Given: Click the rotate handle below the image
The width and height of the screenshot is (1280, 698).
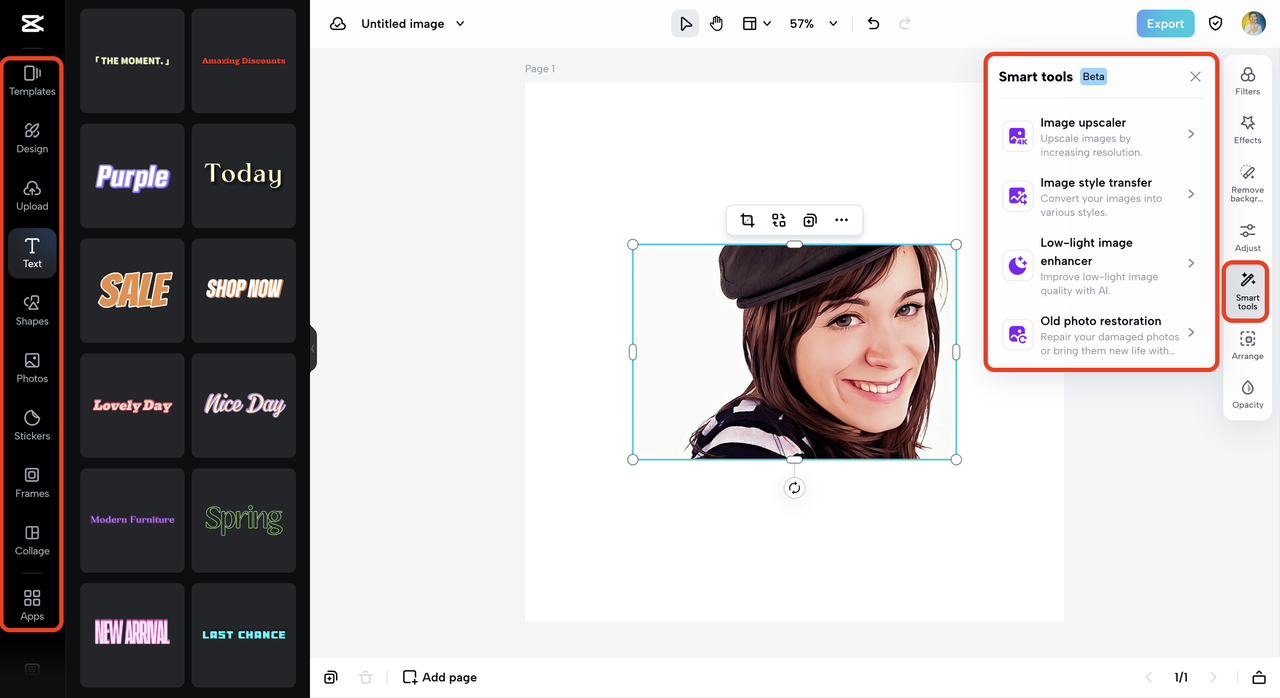Looking at the screenshot, I should point(794,488).
